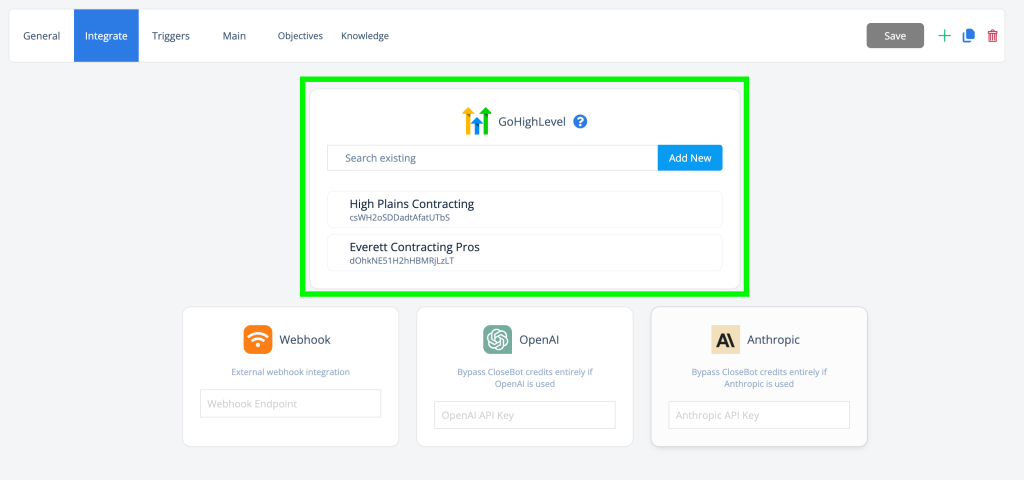The height and width of the screenshot is (480, 1024).
Task: Click the Save button
Action: 895,36
